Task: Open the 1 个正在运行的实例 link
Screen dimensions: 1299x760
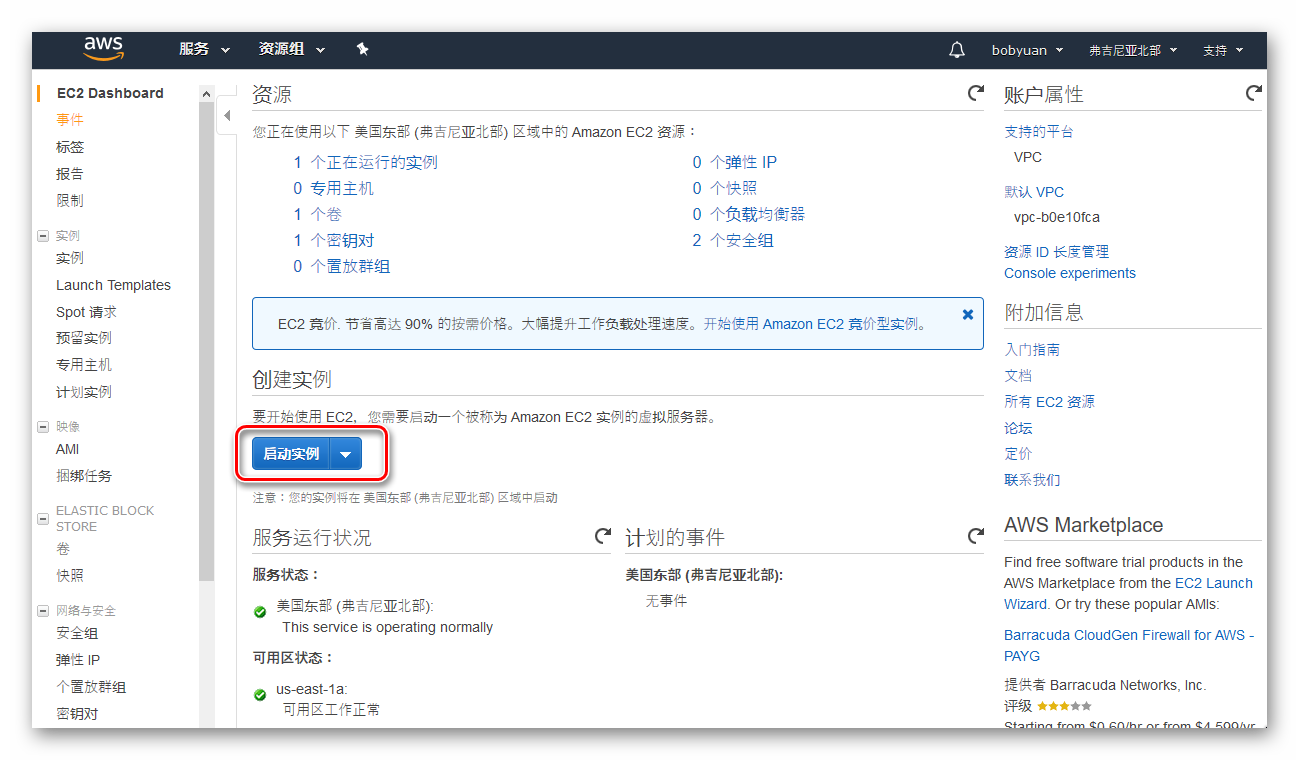Action: (x=365, y=162)
